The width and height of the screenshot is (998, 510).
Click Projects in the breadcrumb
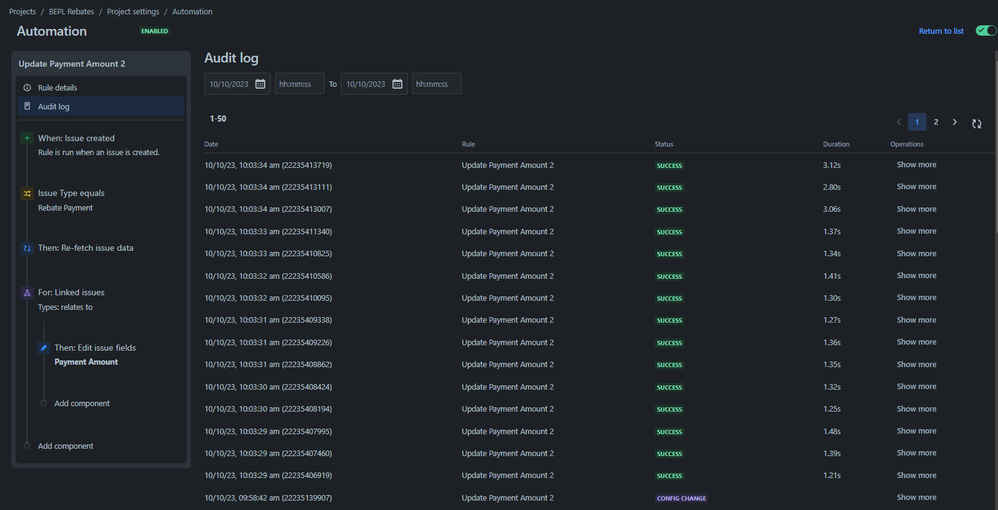(22, 11)
